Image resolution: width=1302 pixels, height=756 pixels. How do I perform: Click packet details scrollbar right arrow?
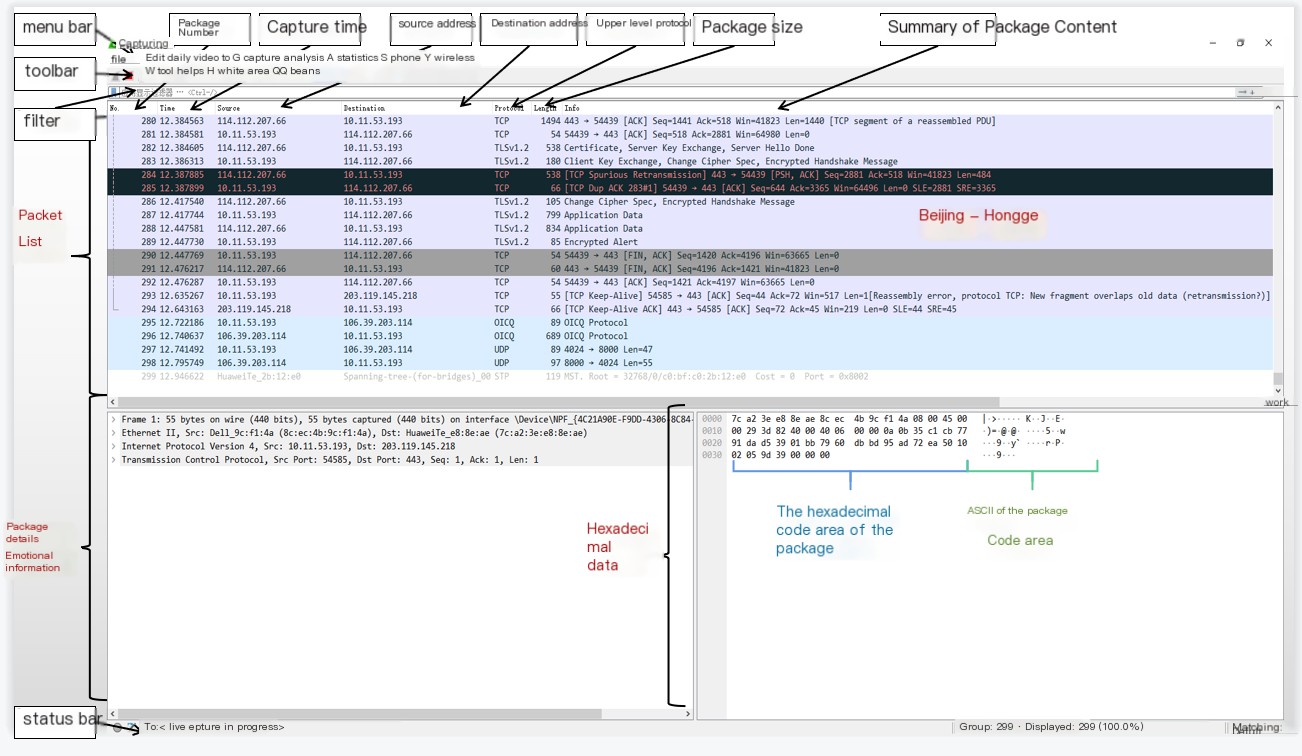click(x=687, y=714)
